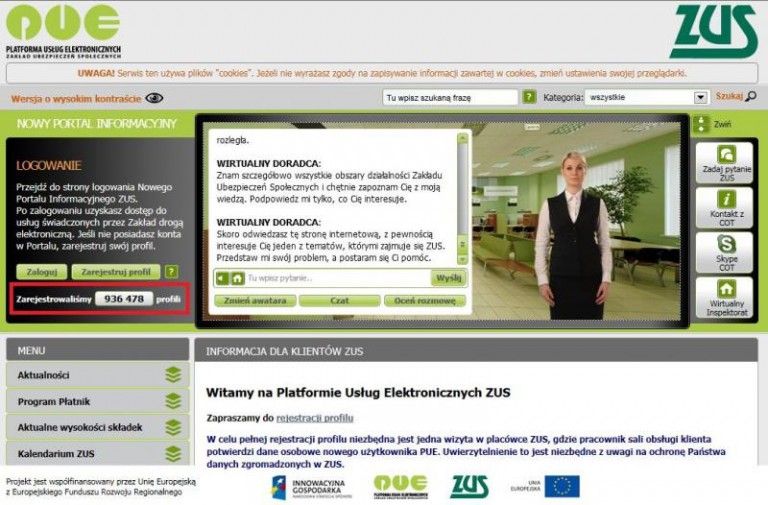Click the search phrase input field
Image resolution: width=768 pixels, height=505 pixels.
click(x=450, y=97)
